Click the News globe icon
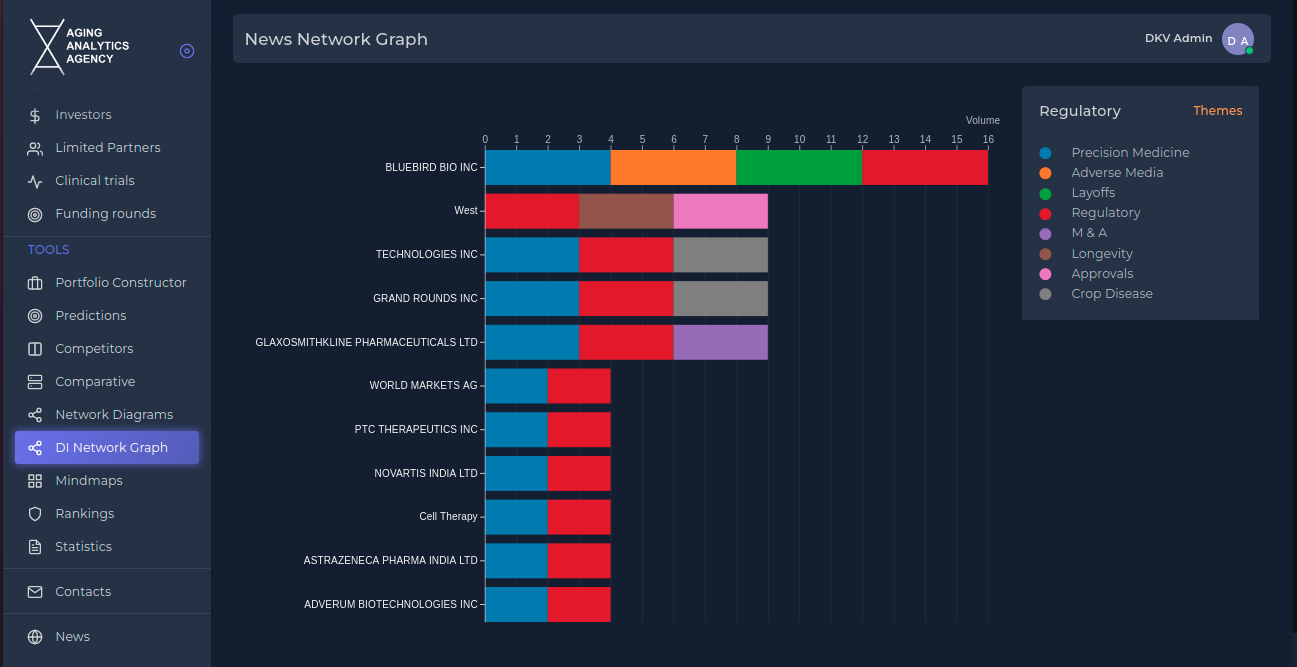1297x667 pixels. 35,637
